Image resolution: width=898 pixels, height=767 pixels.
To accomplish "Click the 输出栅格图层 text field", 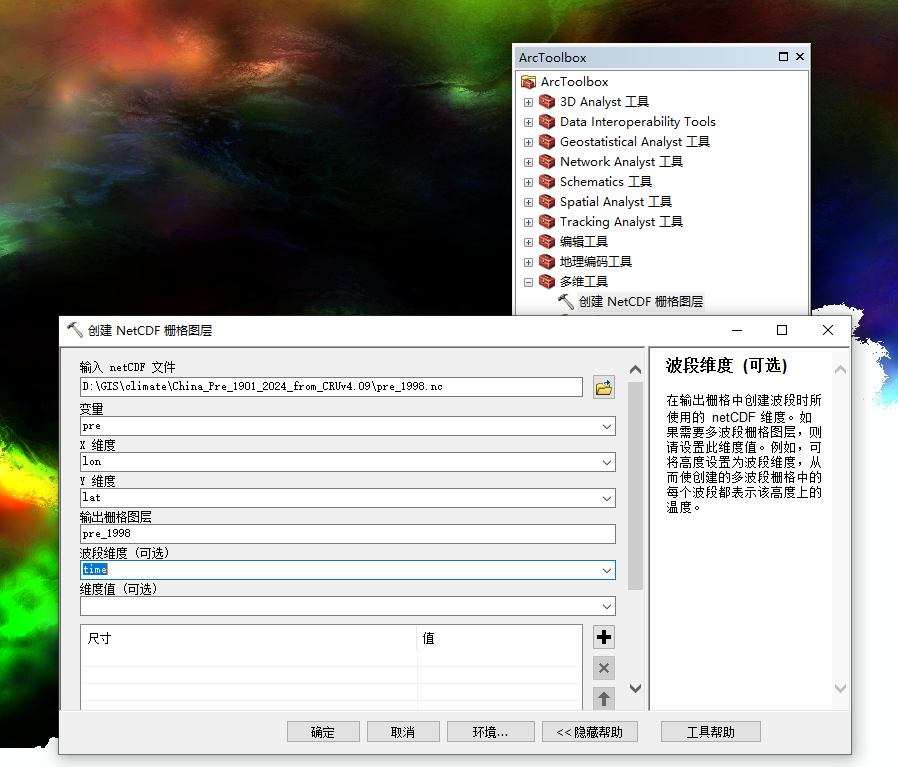I will pyautogui.click(x=347, y=534).
